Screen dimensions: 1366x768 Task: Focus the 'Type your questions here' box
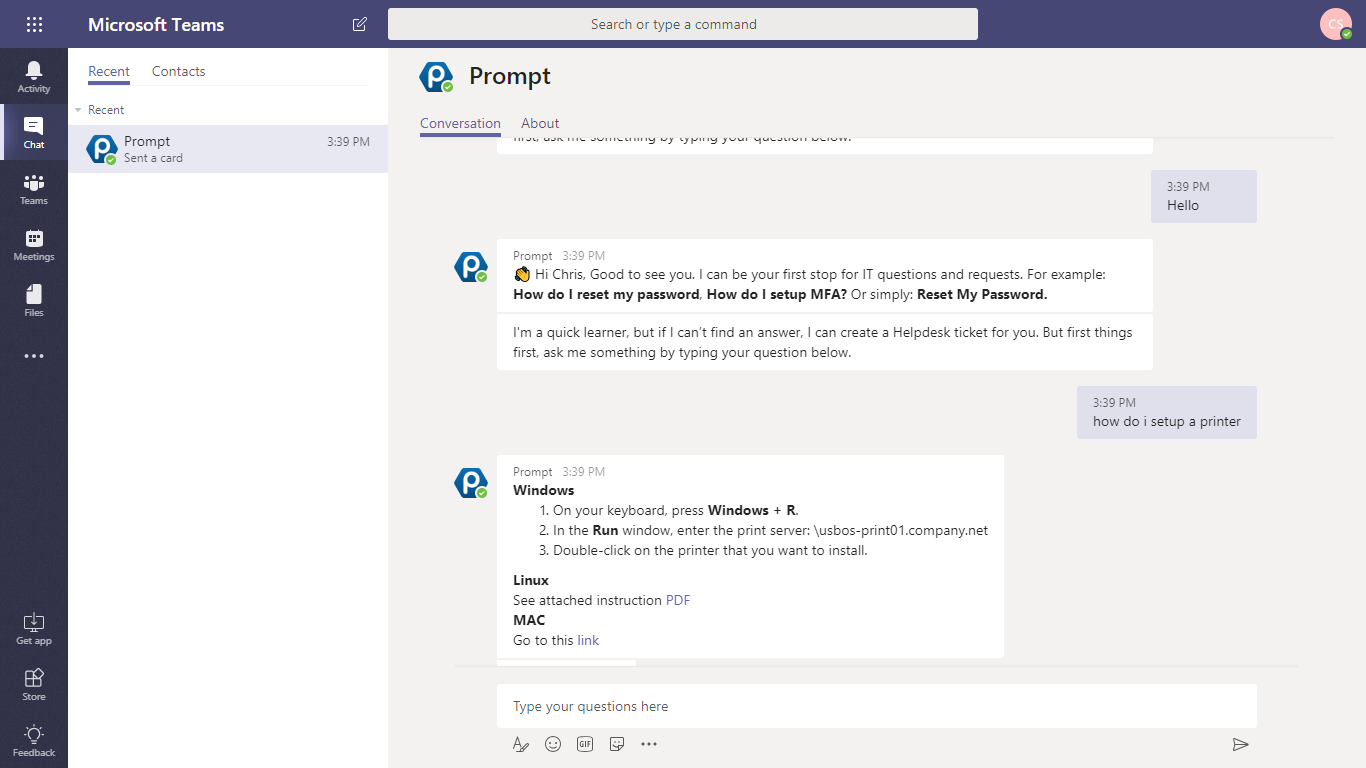click(x=877, y=706)
